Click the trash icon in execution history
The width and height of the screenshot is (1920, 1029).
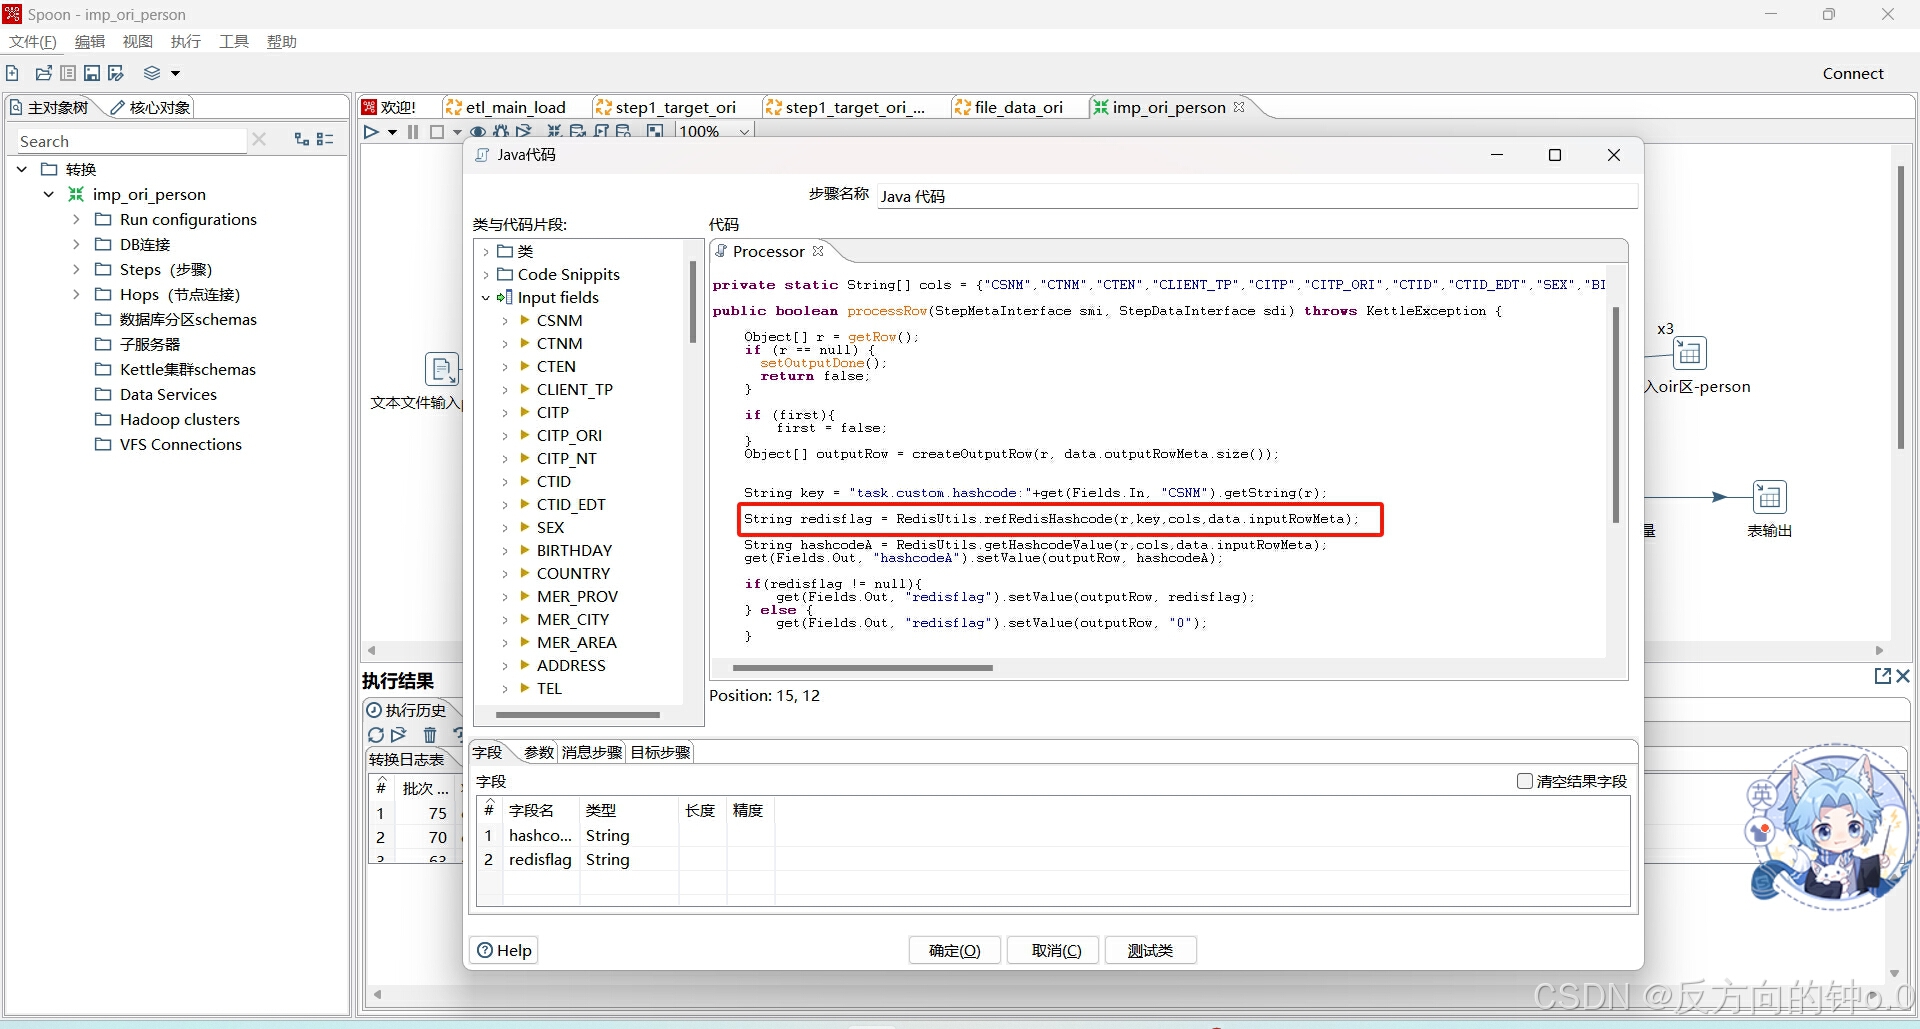point(430,734)
